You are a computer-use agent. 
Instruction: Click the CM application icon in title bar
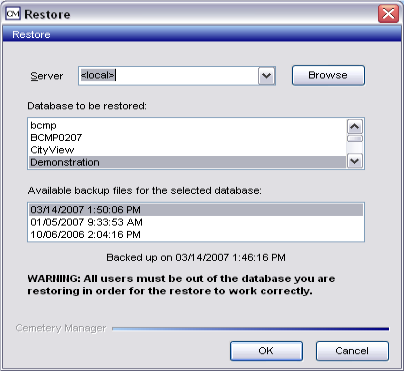pos(13,14)
